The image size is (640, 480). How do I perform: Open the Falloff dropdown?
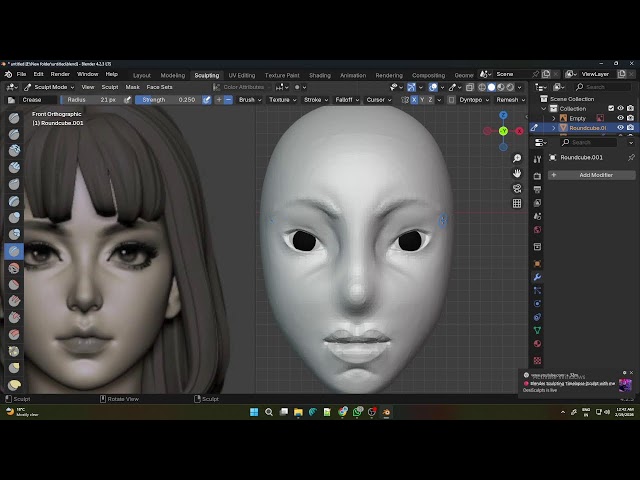tap(347, 100)
